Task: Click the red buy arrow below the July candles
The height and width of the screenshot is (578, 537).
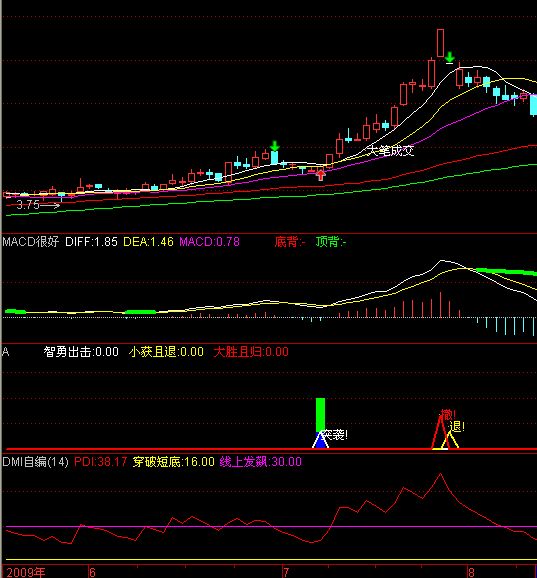Action: [321, 175]
